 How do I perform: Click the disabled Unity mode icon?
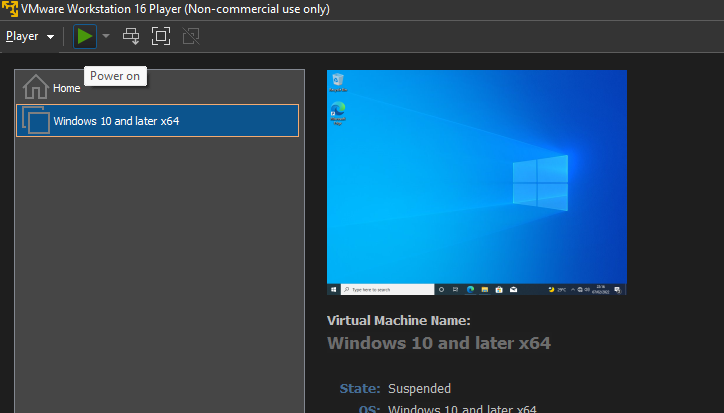click(191, 36)
